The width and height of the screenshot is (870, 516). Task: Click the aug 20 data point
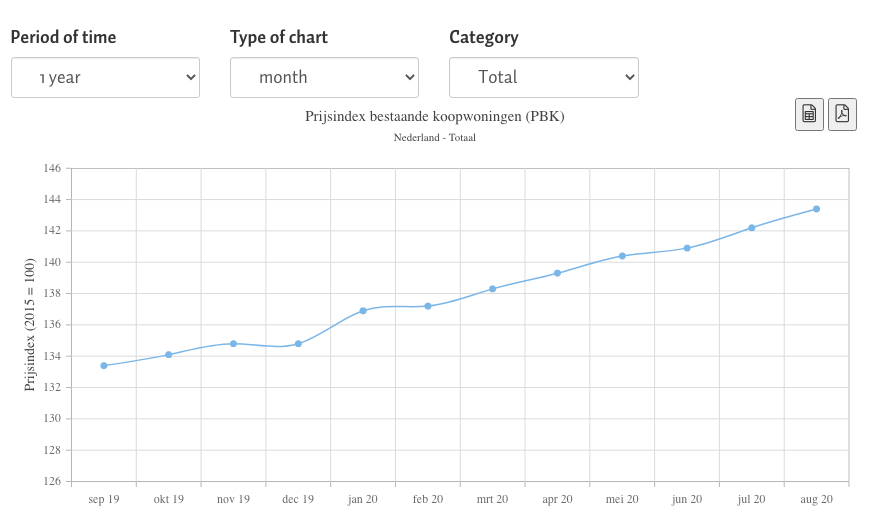816,209
